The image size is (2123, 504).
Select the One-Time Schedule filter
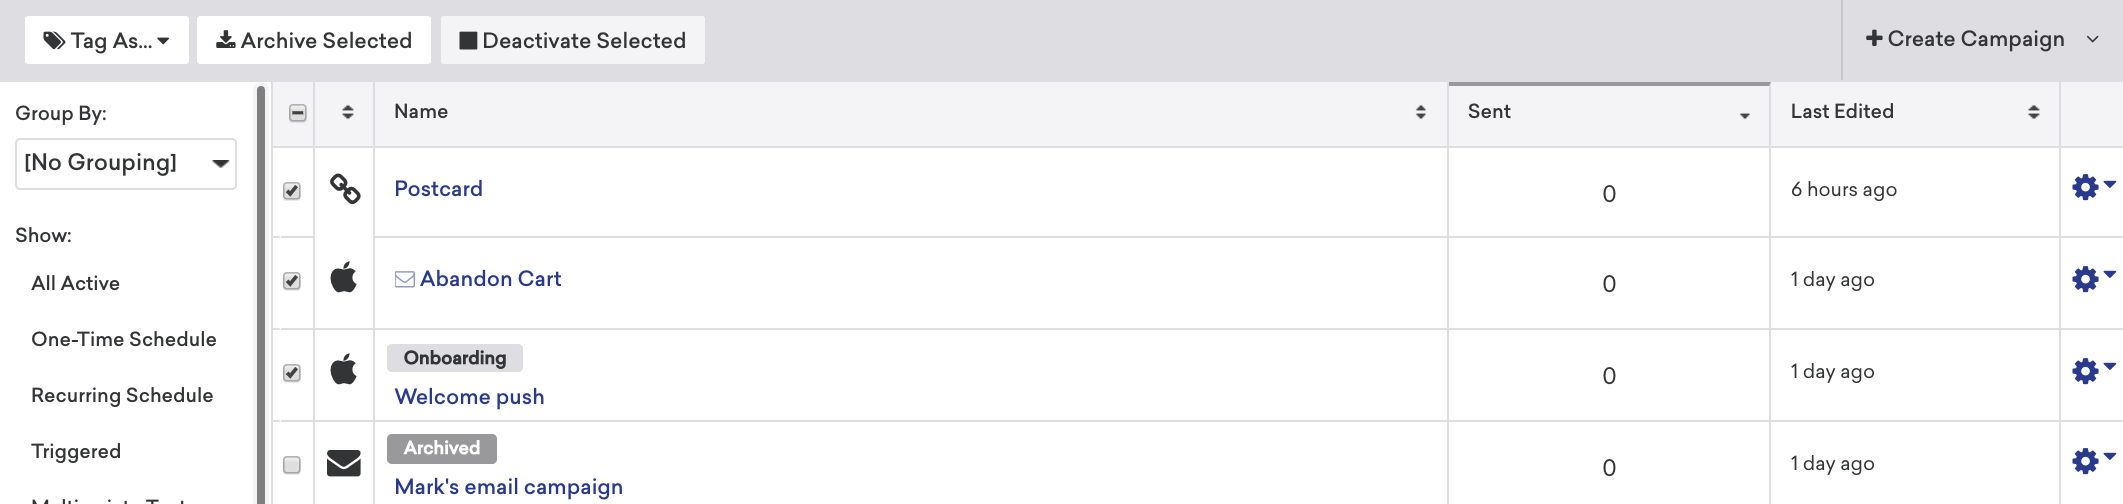coord(124,339)
